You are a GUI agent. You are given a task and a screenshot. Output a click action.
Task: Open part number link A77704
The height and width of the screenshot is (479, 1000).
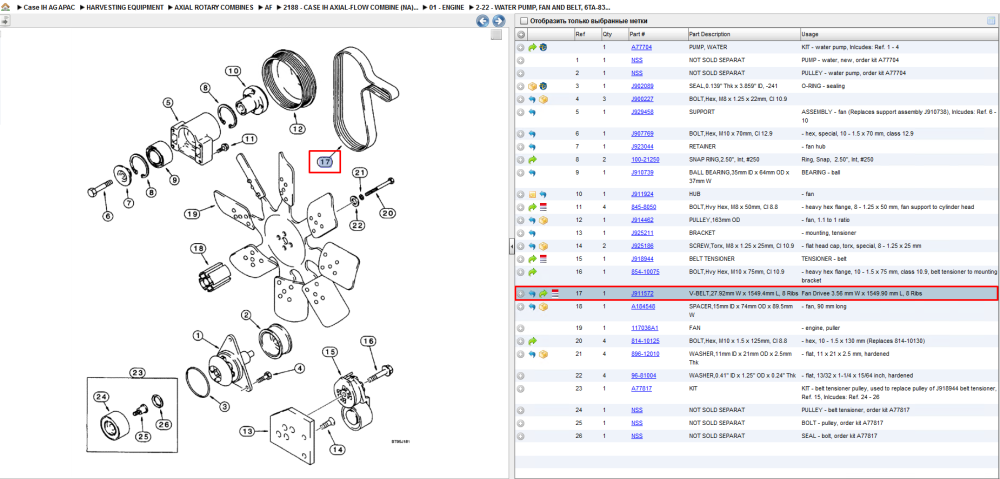tap(641, 47)
